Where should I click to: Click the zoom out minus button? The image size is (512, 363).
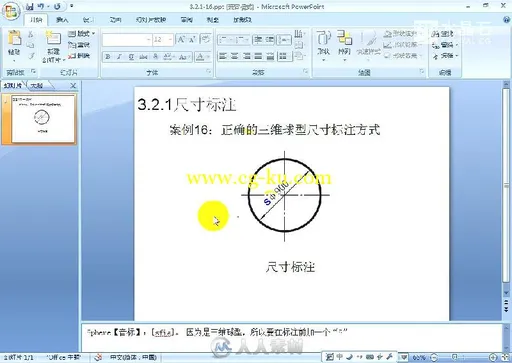[x=434, y=357]
